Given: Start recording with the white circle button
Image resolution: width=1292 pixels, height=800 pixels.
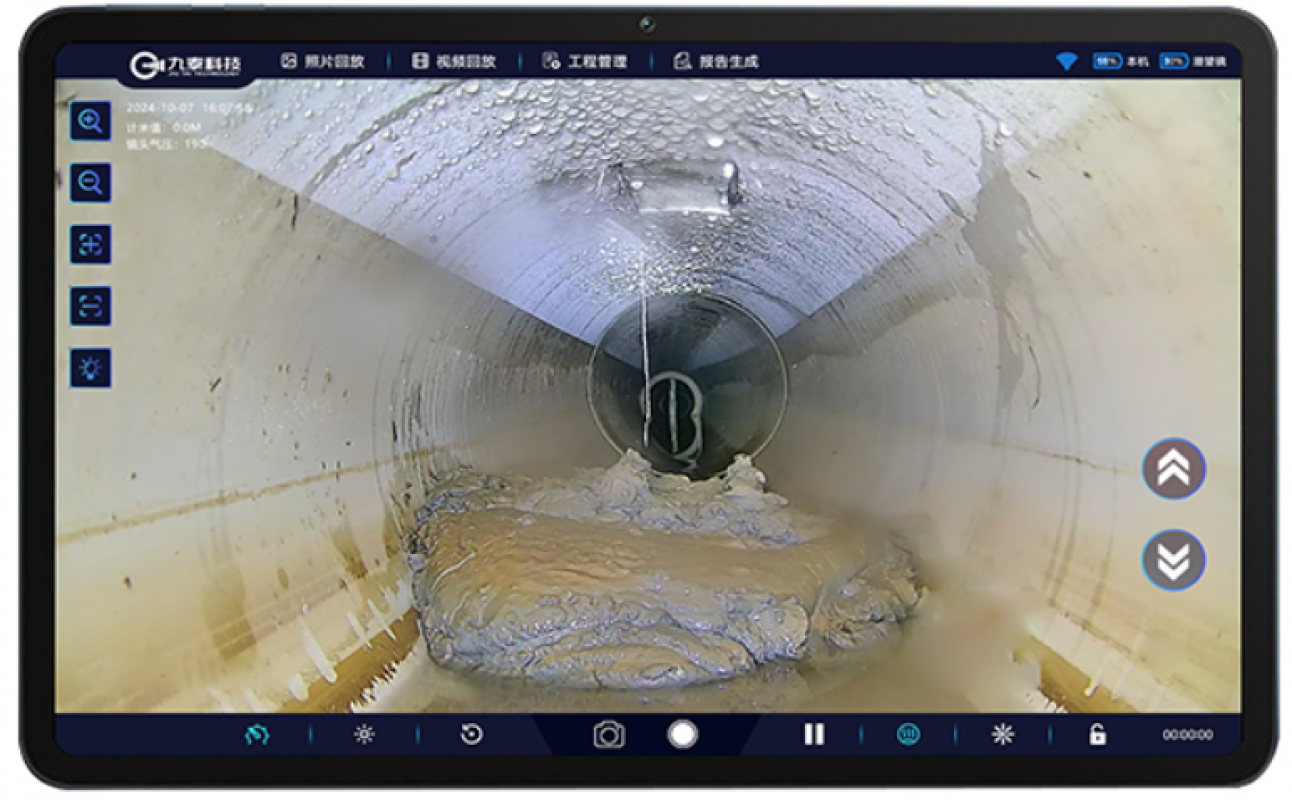Looking at the screenshot, I should 682,734.
